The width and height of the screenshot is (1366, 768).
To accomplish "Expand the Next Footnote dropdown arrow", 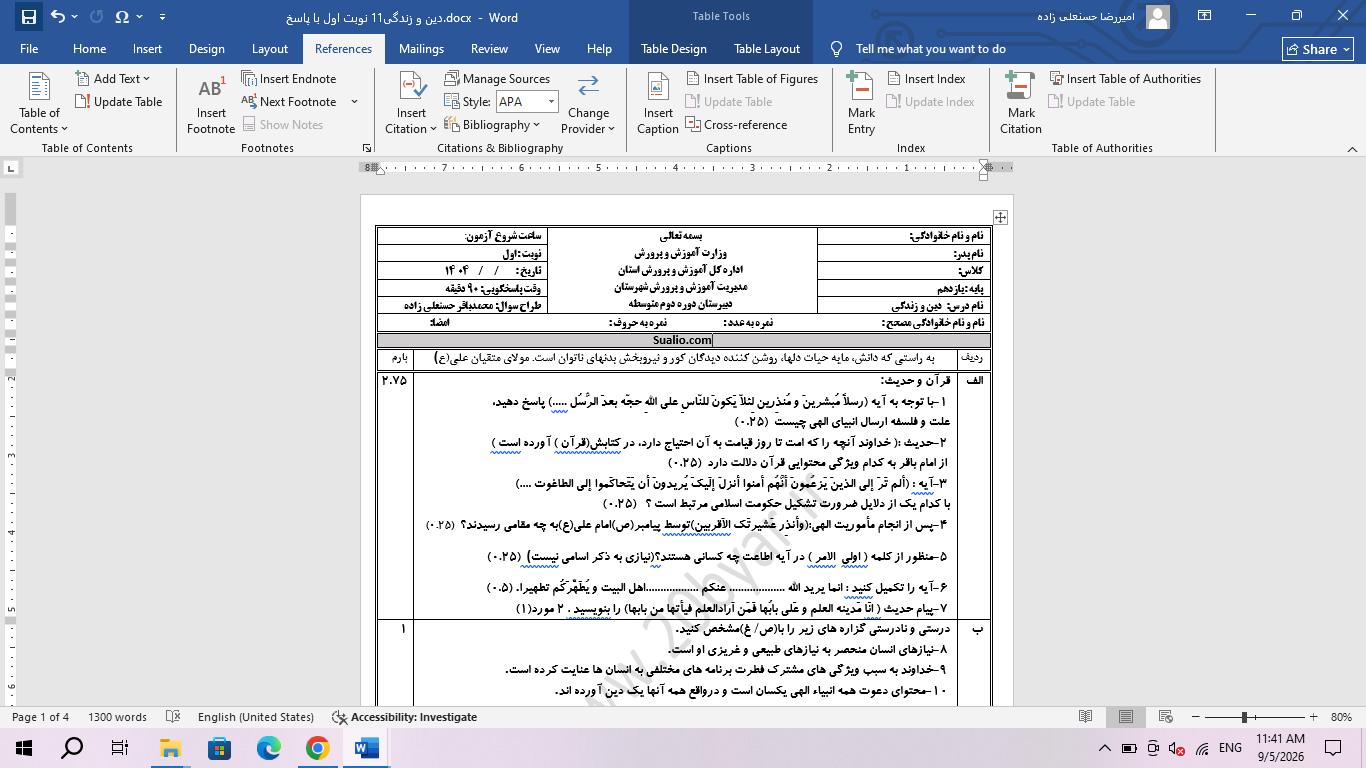I will click(354, 102).
